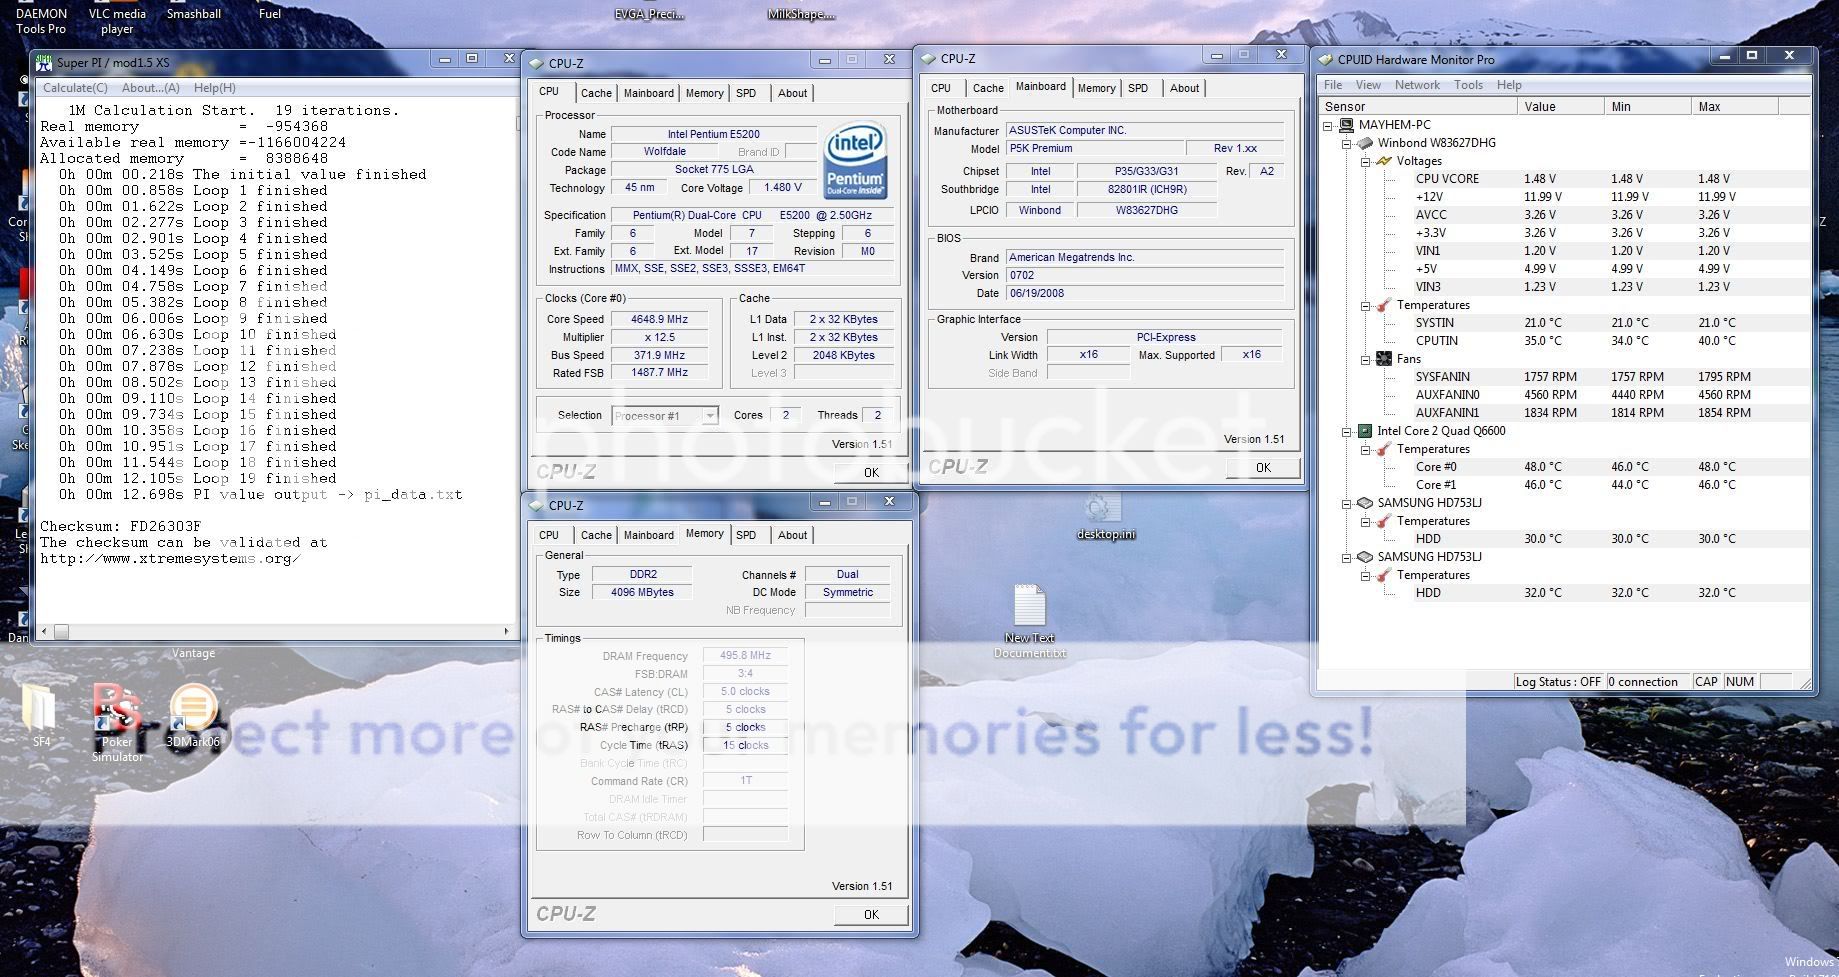The image size is (1839, 977).
Task: Click OK in the CPU-Z mainboard window
Action: pos(1263,467)
